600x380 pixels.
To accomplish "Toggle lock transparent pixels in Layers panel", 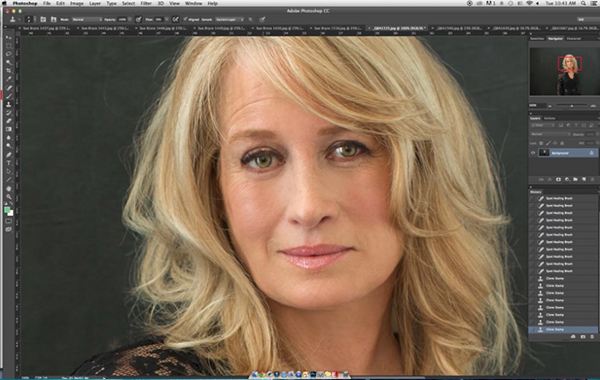I will [x=541, y=143].
